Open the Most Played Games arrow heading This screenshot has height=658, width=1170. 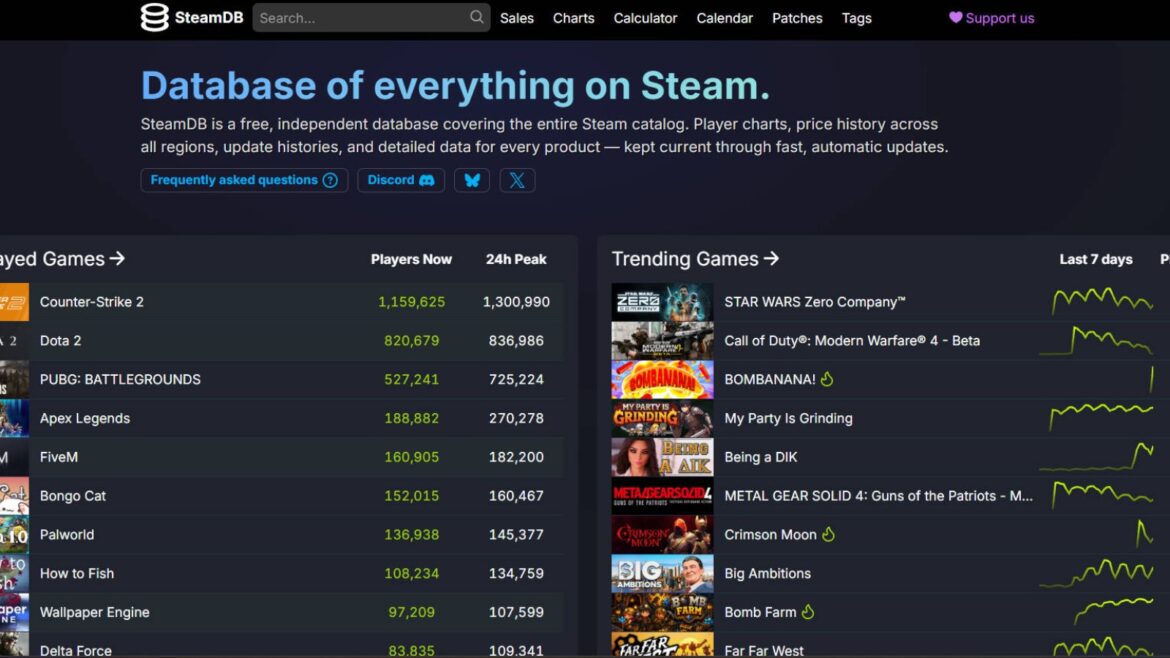click(x=62, y=259)
